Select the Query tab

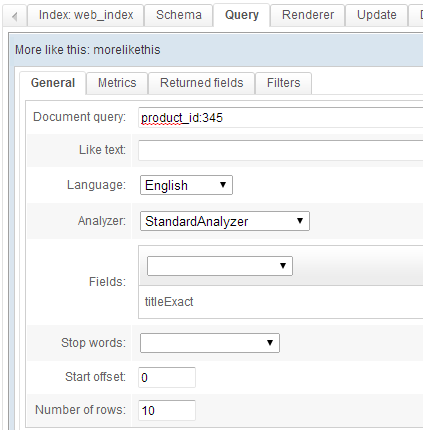click(242, 15)
